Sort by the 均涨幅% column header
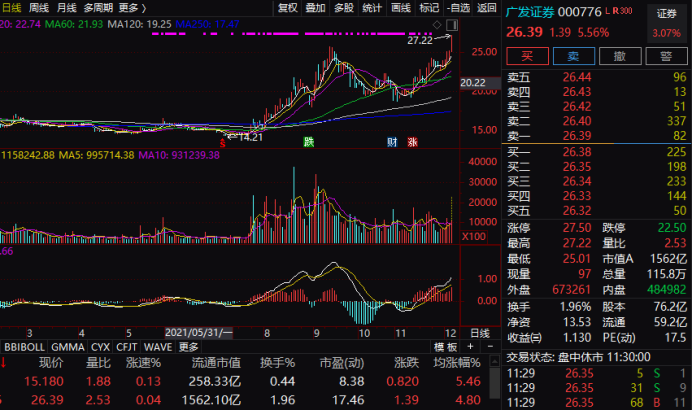The width and height of the screenshot is (693, 410). 457,363
